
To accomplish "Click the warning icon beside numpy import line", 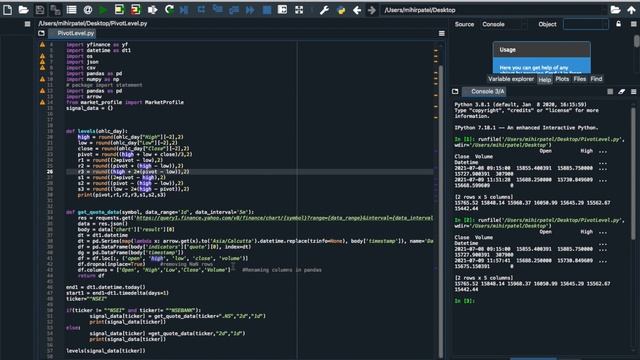I will pos(42,79).
